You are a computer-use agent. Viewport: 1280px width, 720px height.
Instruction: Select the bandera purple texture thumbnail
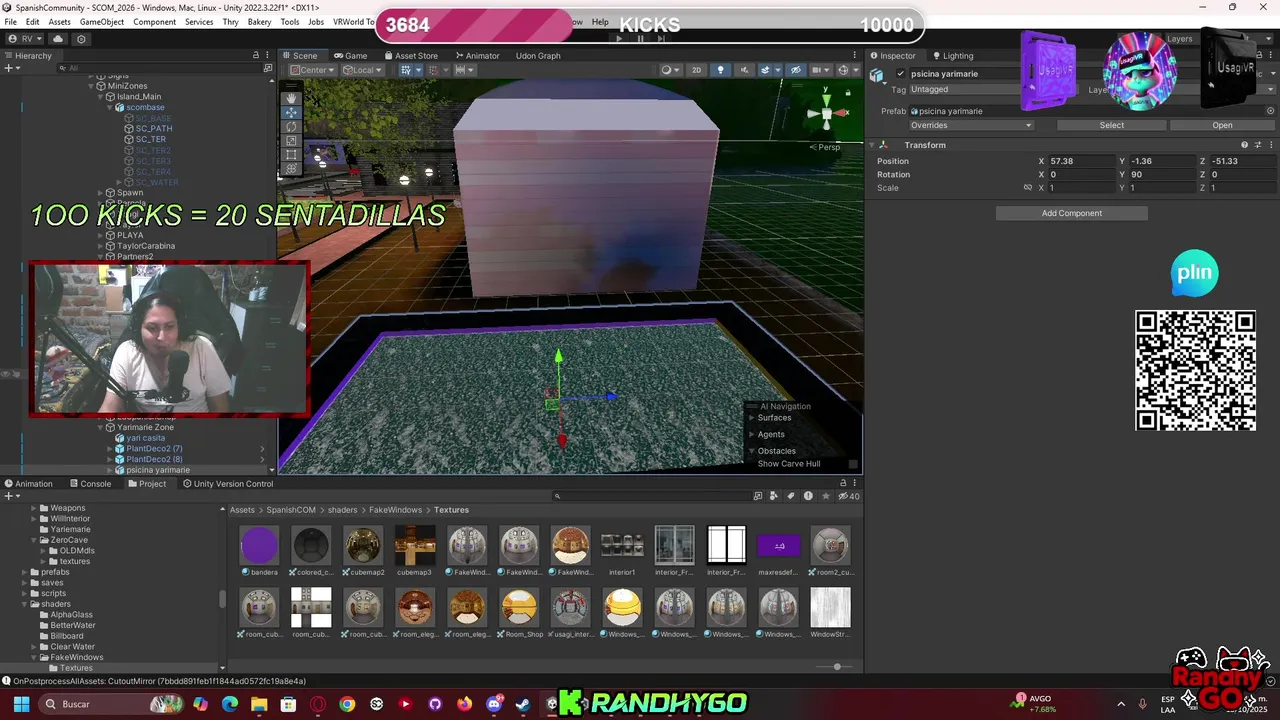[259, 546]
